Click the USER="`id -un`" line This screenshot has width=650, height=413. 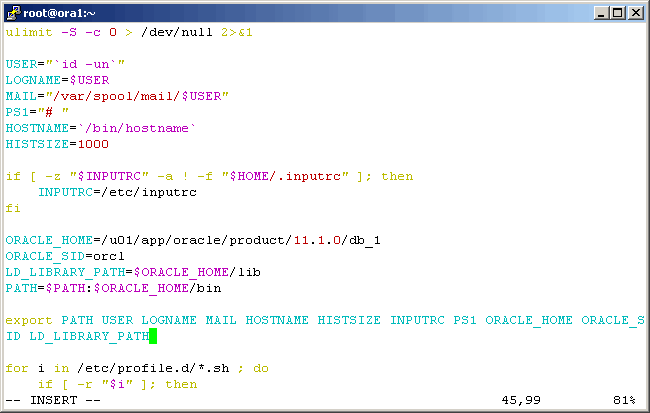point(65,64)
